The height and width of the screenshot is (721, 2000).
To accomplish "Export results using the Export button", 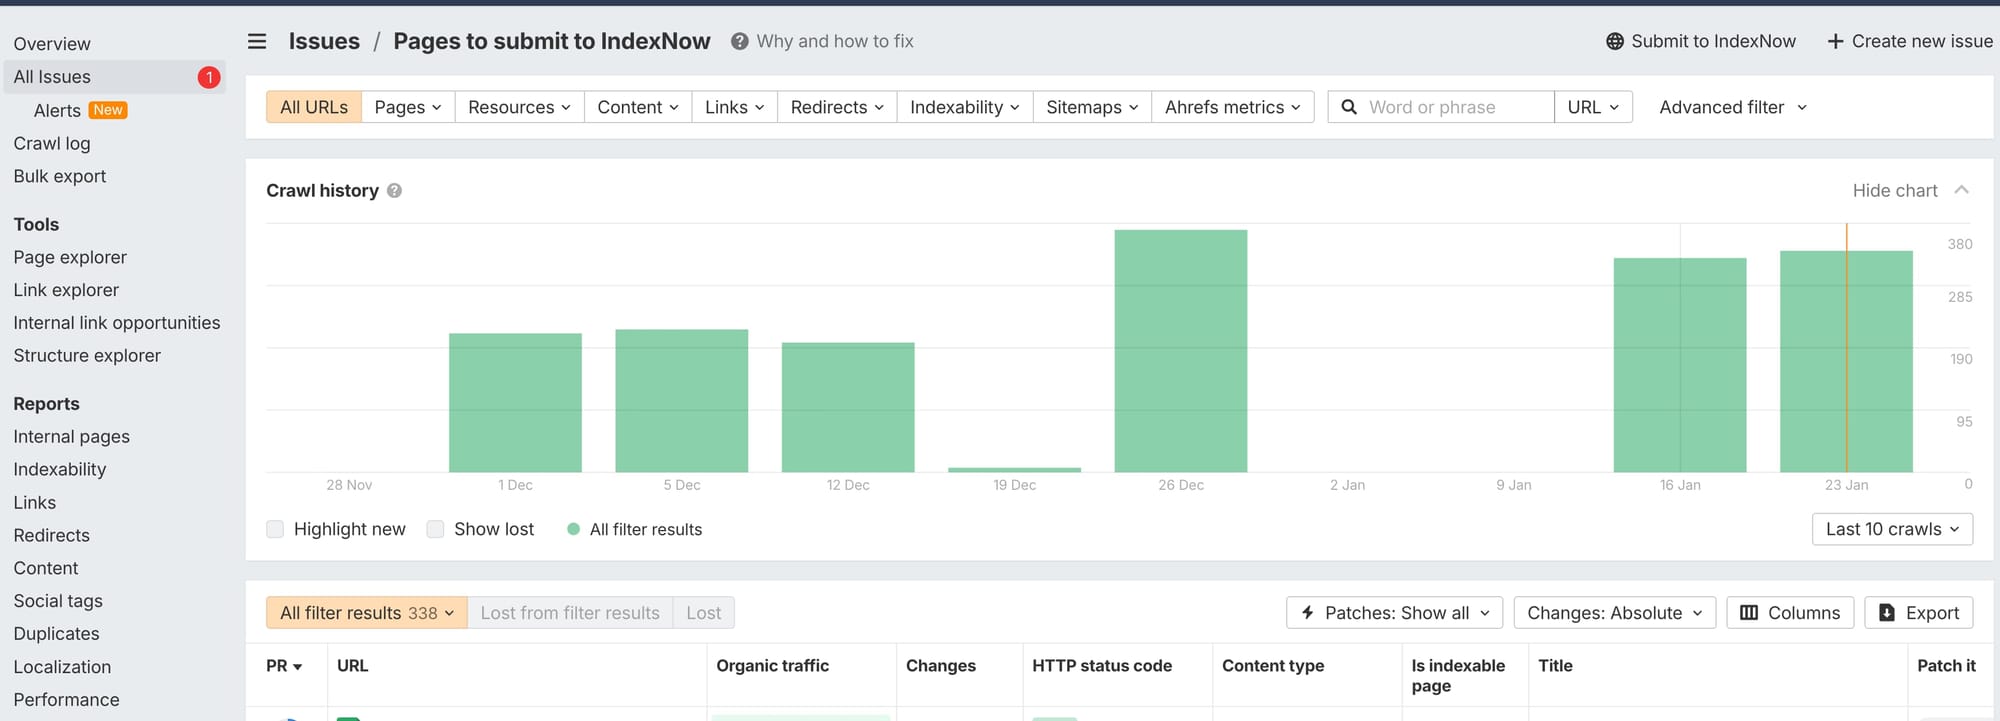I will (x=1918, y=613).
